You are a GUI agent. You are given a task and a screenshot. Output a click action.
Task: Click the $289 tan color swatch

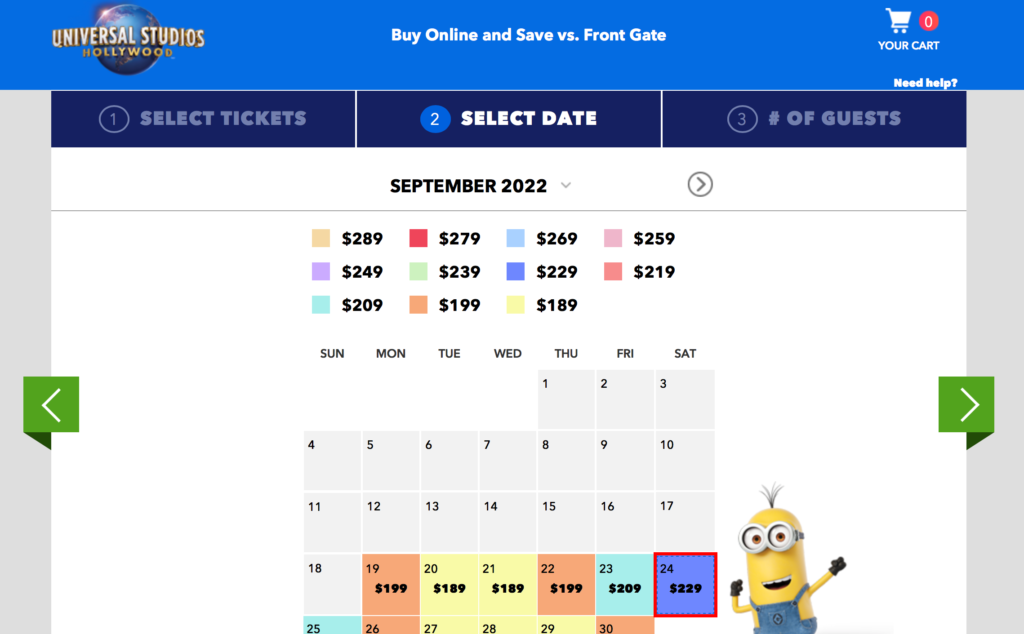(319, 238)
